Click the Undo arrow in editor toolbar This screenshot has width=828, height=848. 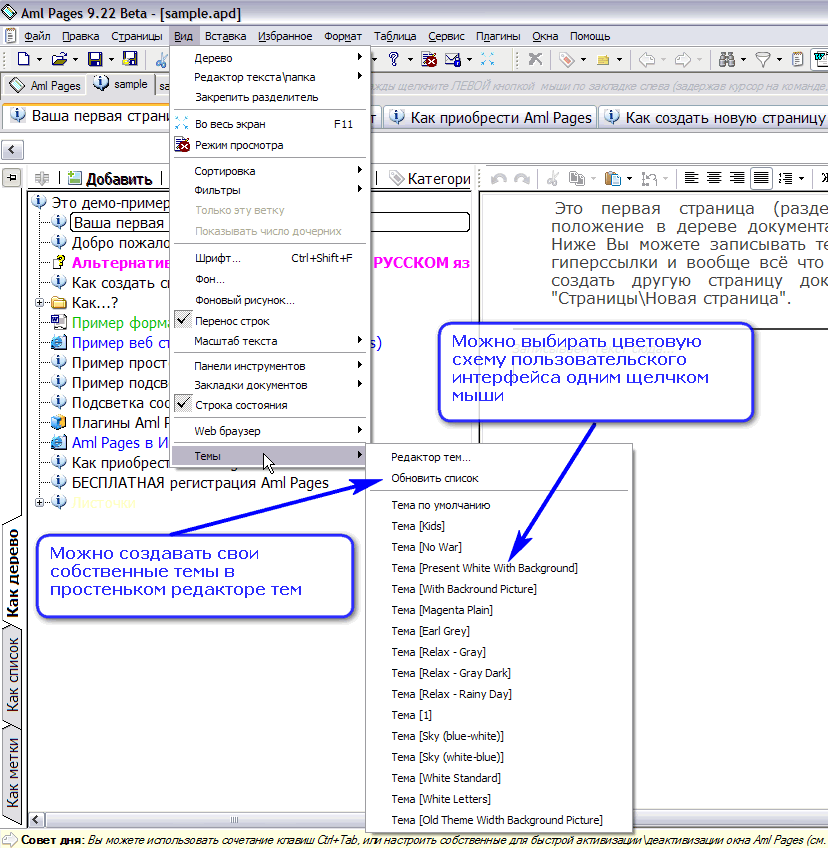pyautogui.click(x=499, y=178)
